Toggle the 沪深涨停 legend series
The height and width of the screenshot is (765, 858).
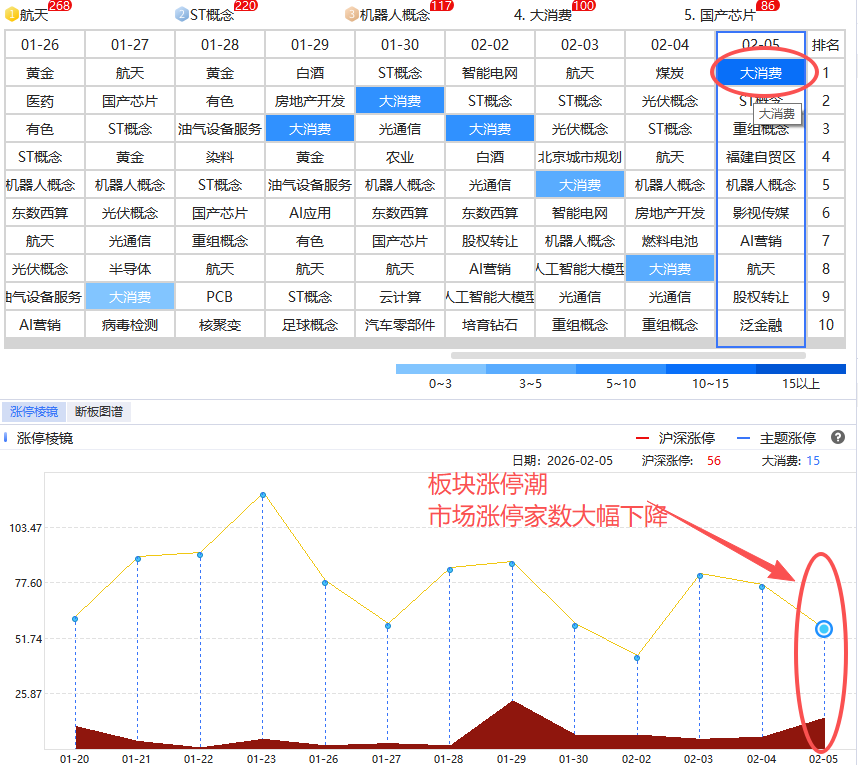(x=676, y=438)
